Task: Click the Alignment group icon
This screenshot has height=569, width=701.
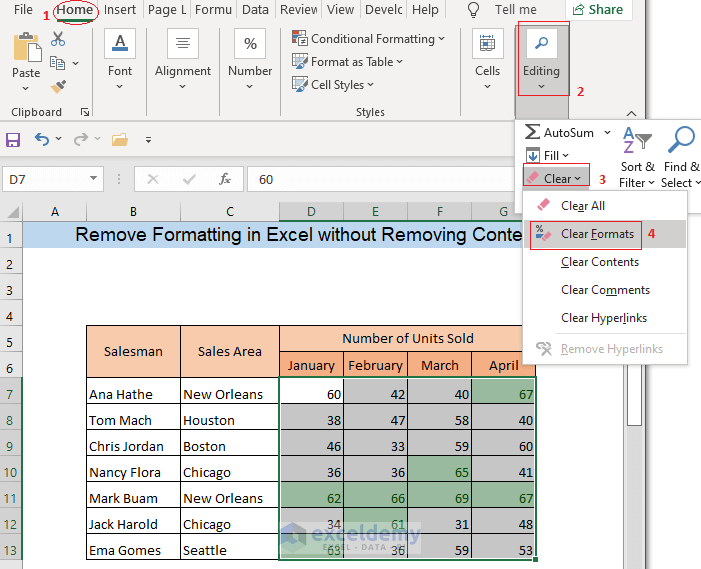Action: point(182,43)
